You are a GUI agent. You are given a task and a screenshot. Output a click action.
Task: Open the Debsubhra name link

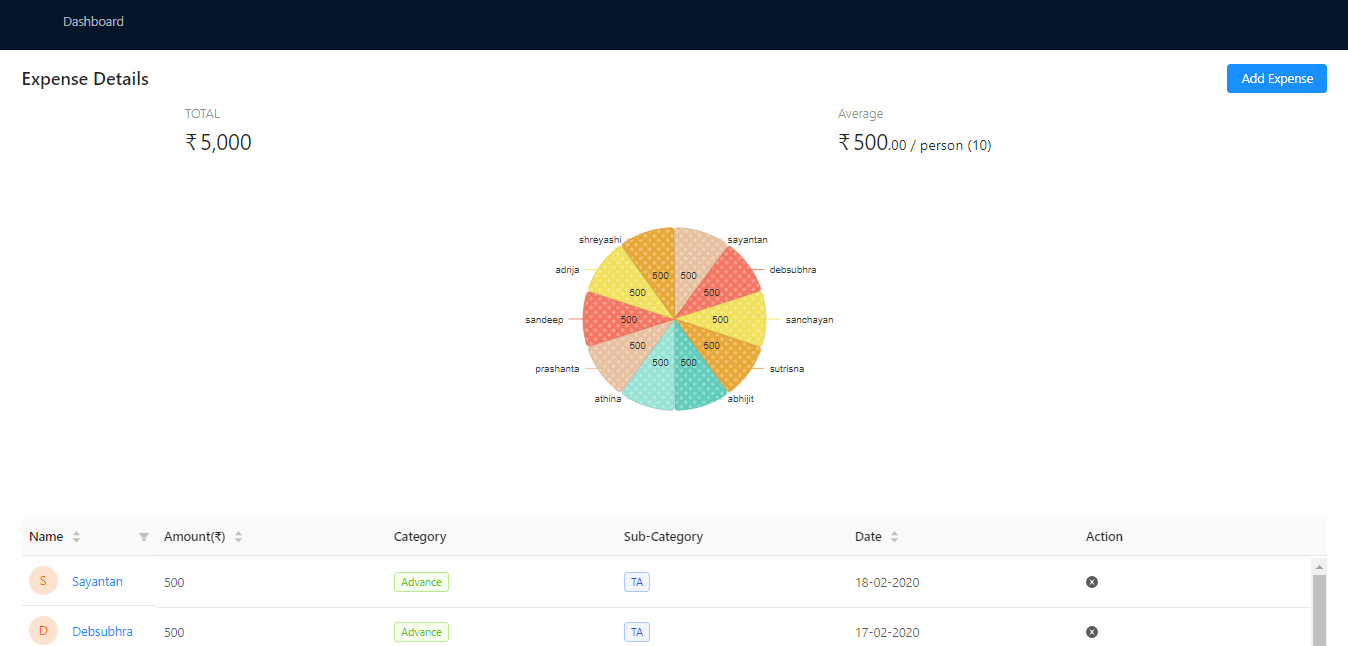(102, 632)
